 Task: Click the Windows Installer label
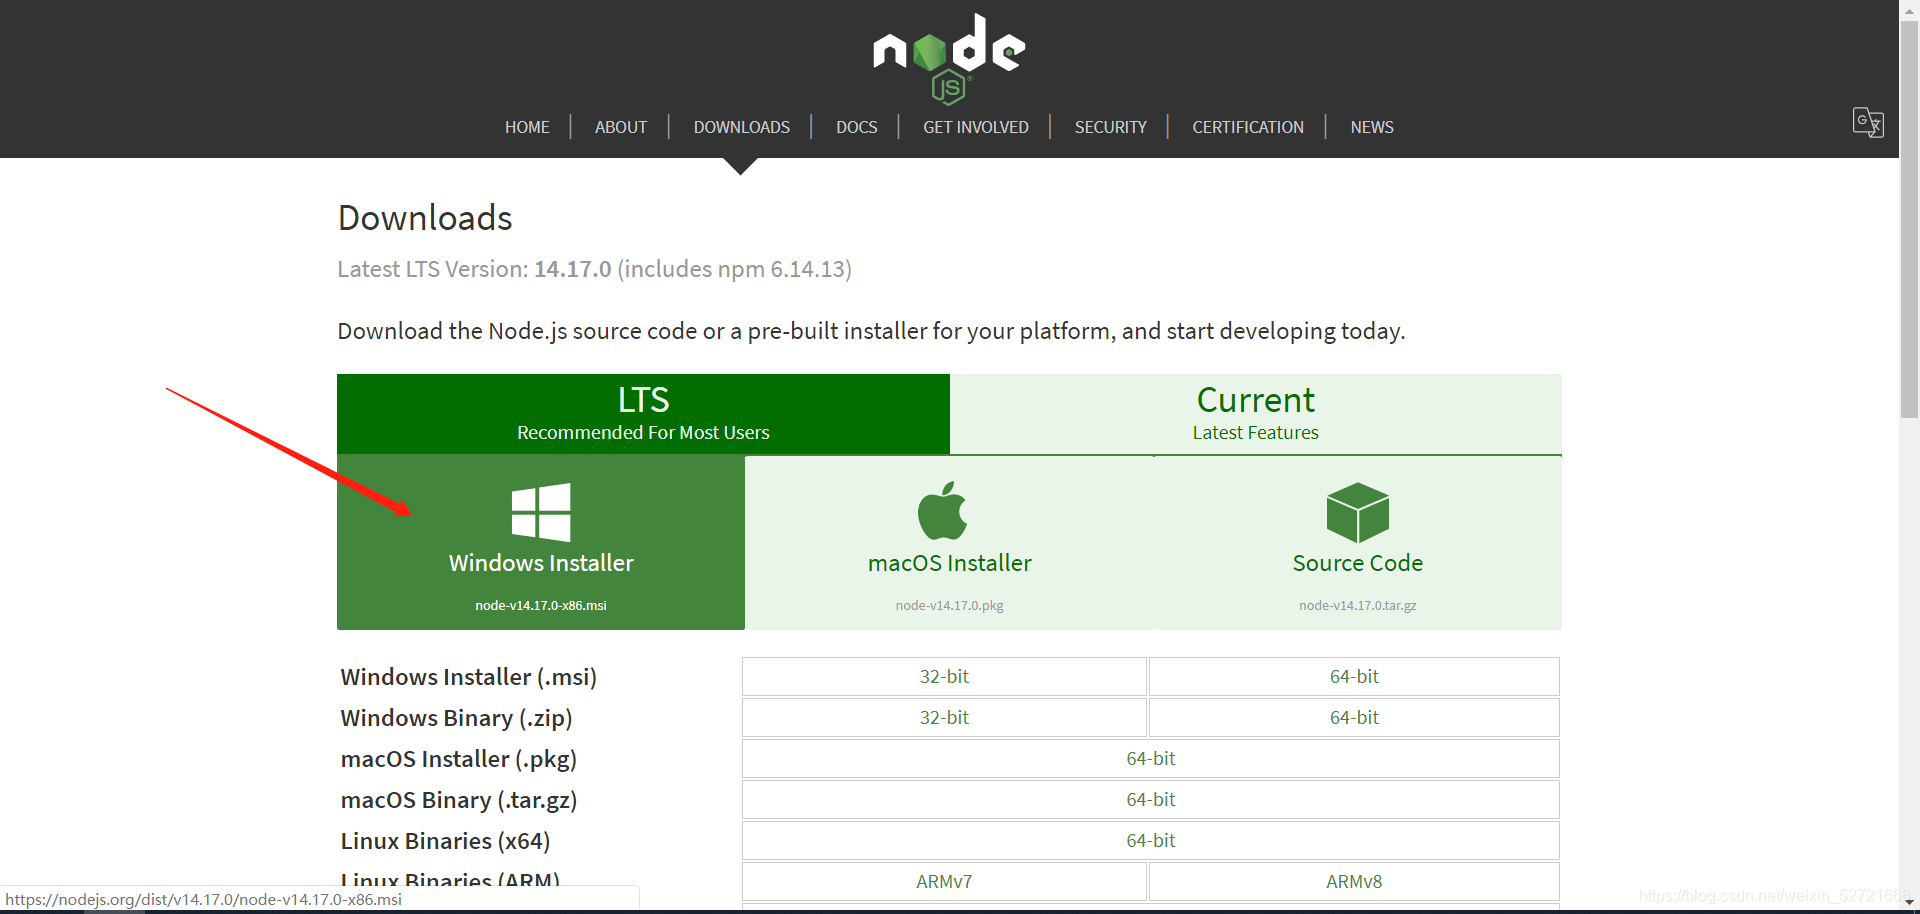click(x=541, y=563)
